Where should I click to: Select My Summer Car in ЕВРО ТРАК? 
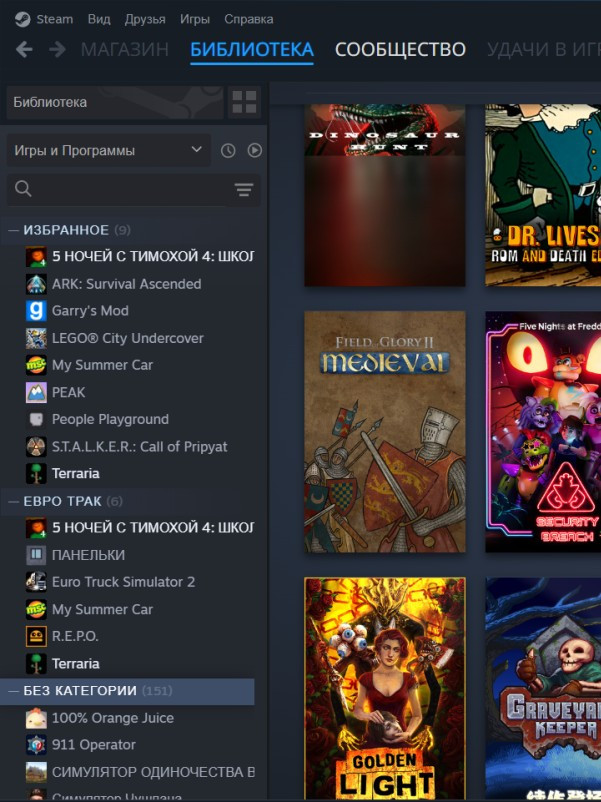click(102, 609)
